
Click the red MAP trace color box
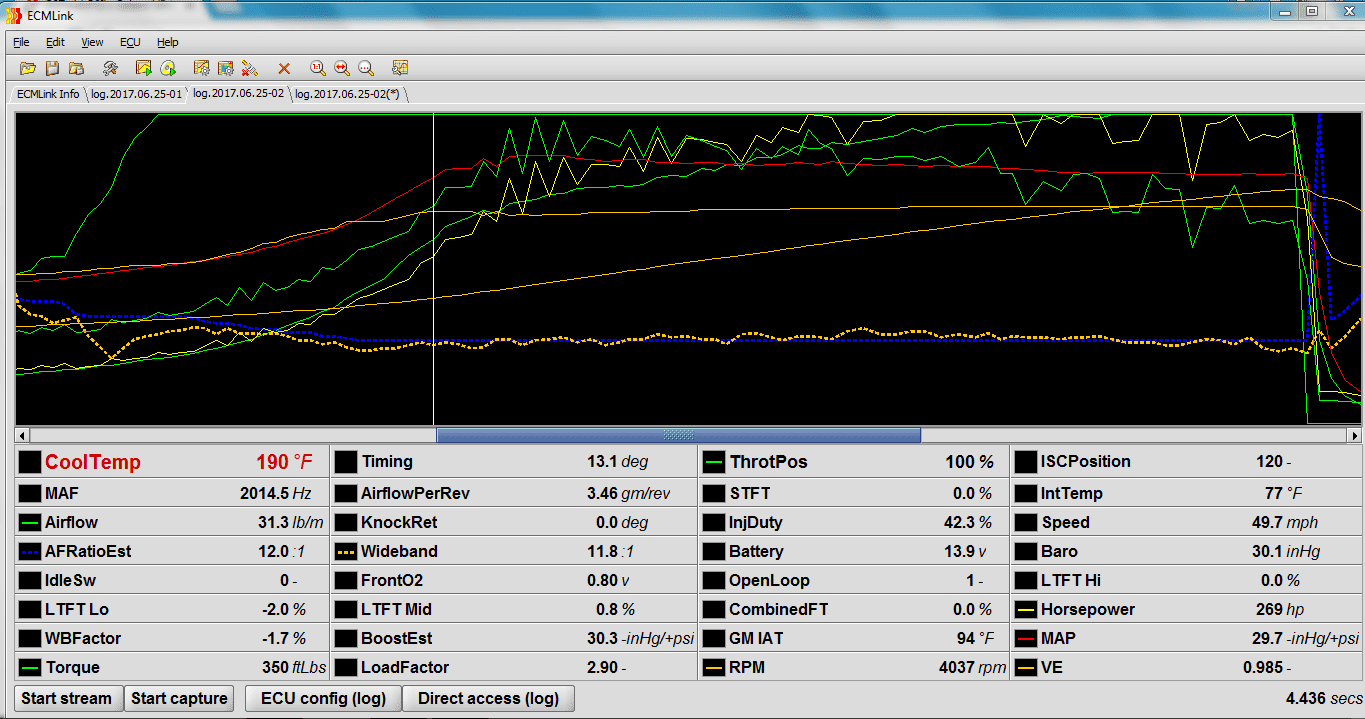coord(1025,638)
